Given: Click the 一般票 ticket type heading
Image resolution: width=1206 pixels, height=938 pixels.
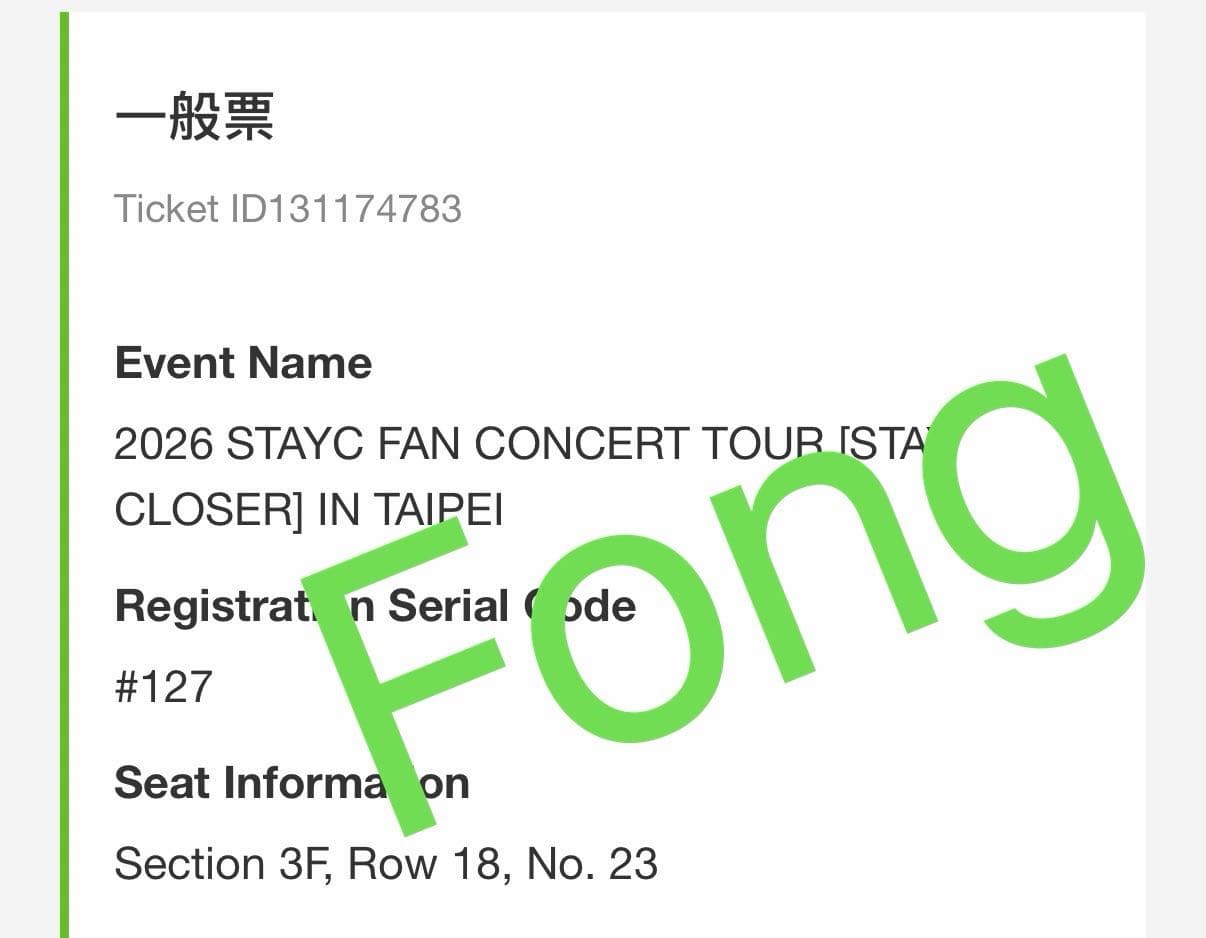Looking at the screenshot, I should point(194,118).
